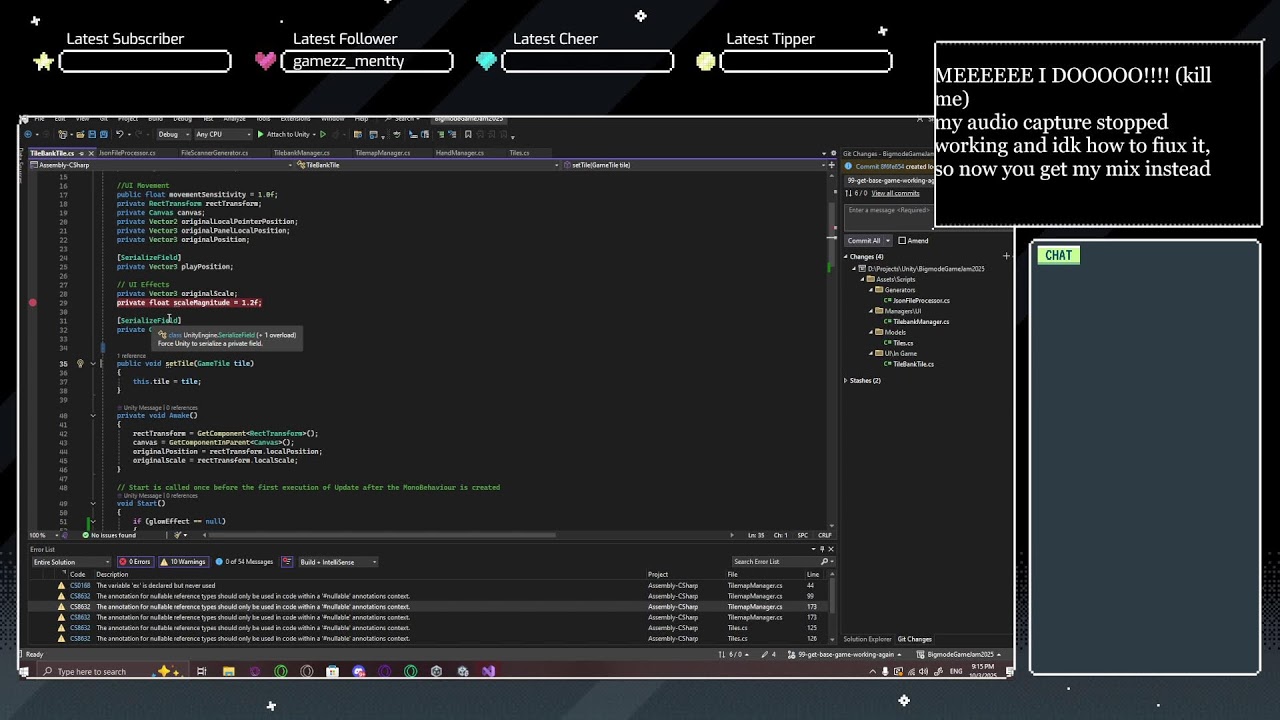Open File Explorer from the taskbar
Screen dimensions: 1280x720
(x=229, y=671)
